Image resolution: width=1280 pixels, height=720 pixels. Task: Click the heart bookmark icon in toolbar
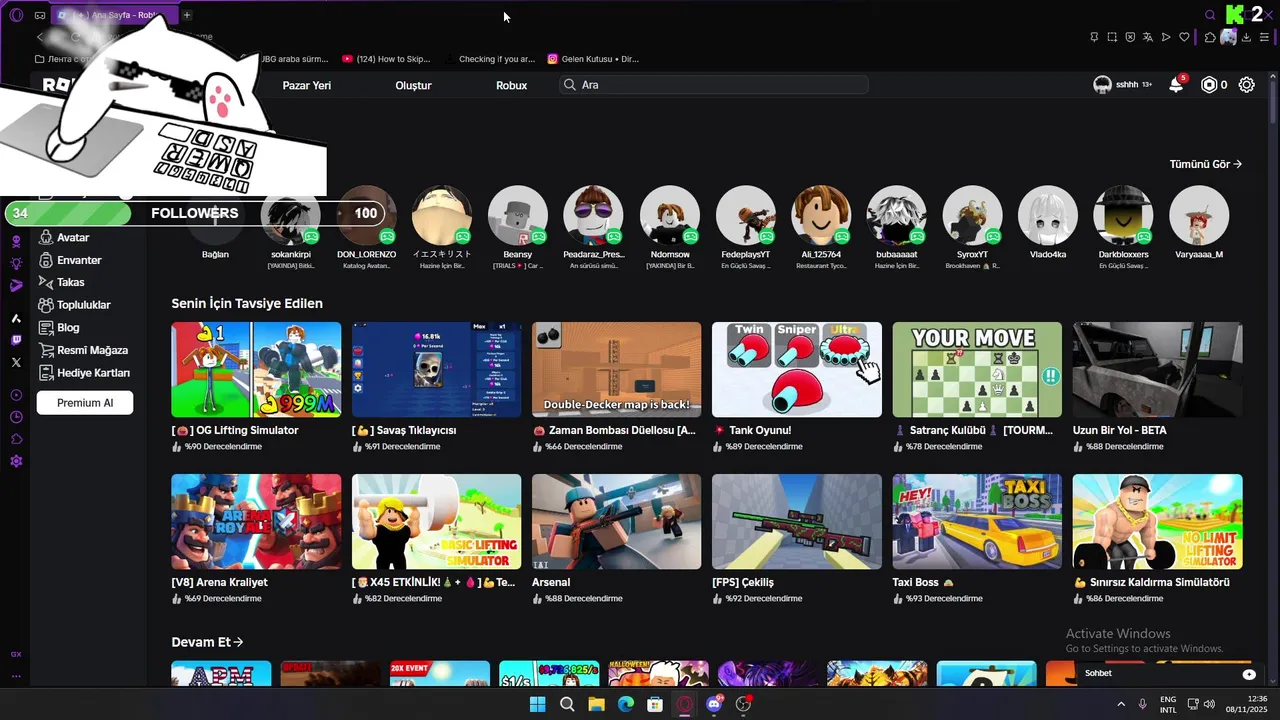pyautogui.click(x=1184, y=37)
